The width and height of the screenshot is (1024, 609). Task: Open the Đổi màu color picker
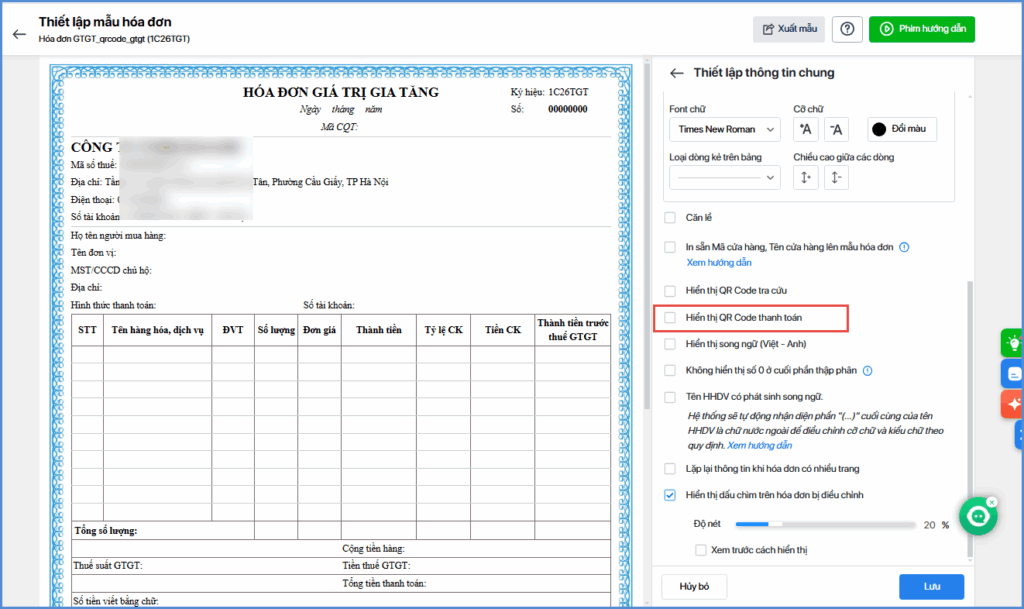click(901, 129)
